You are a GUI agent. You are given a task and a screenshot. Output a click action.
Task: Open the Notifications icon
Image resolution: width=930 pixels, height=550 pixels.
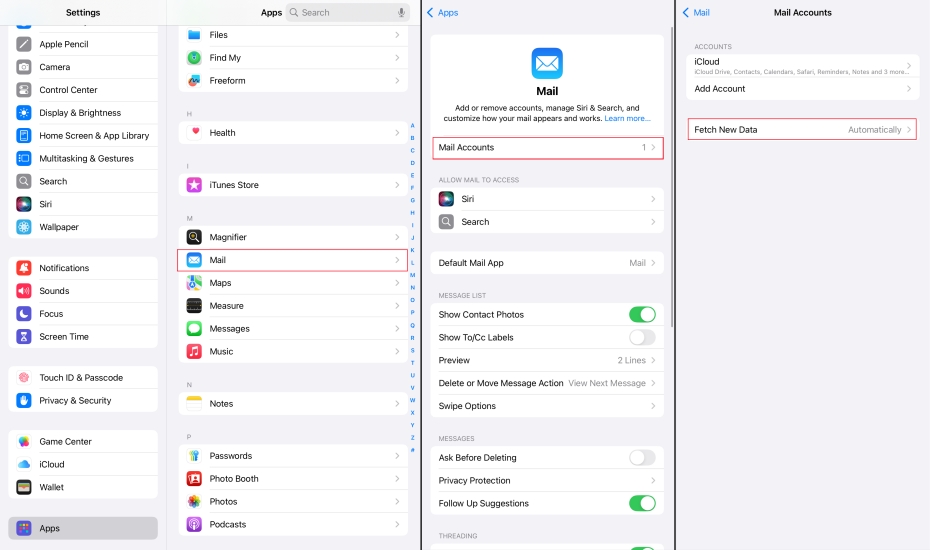24,268
